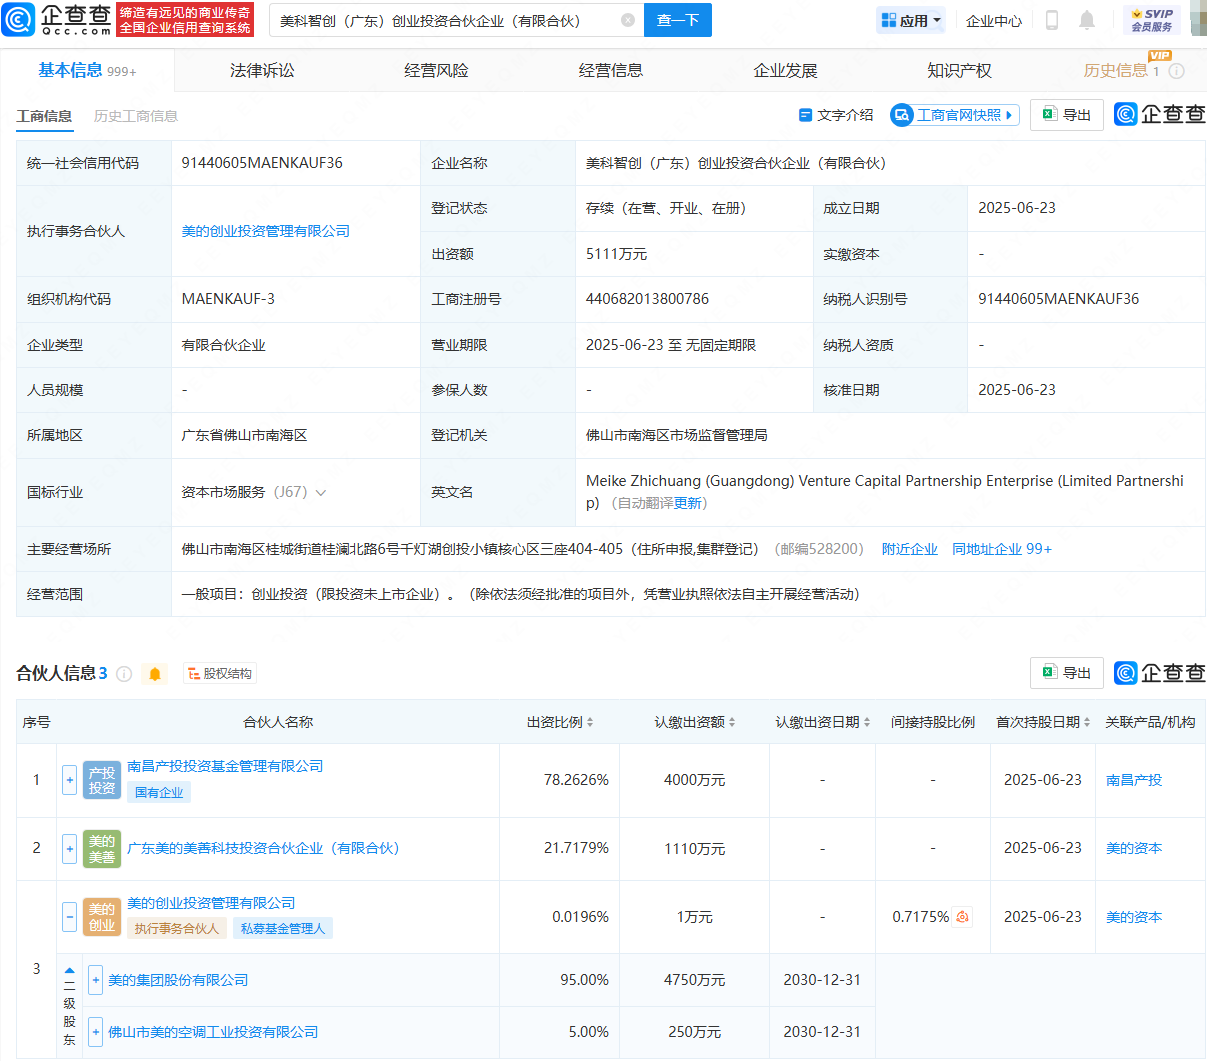Open the Qcc.com logo homepage

(57, 19)
